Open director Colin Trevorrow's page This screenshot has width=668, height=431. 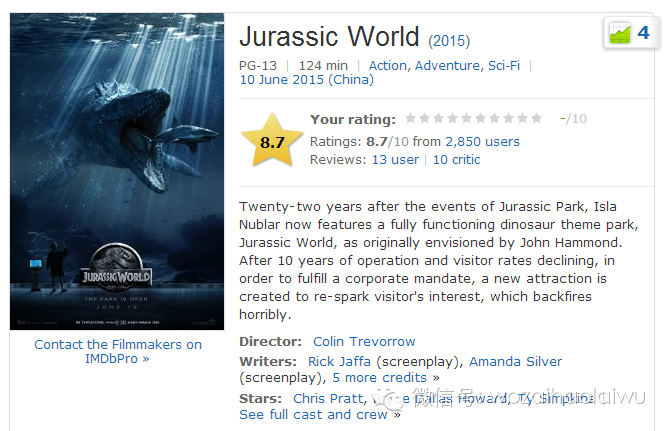(x=364, y=342)
